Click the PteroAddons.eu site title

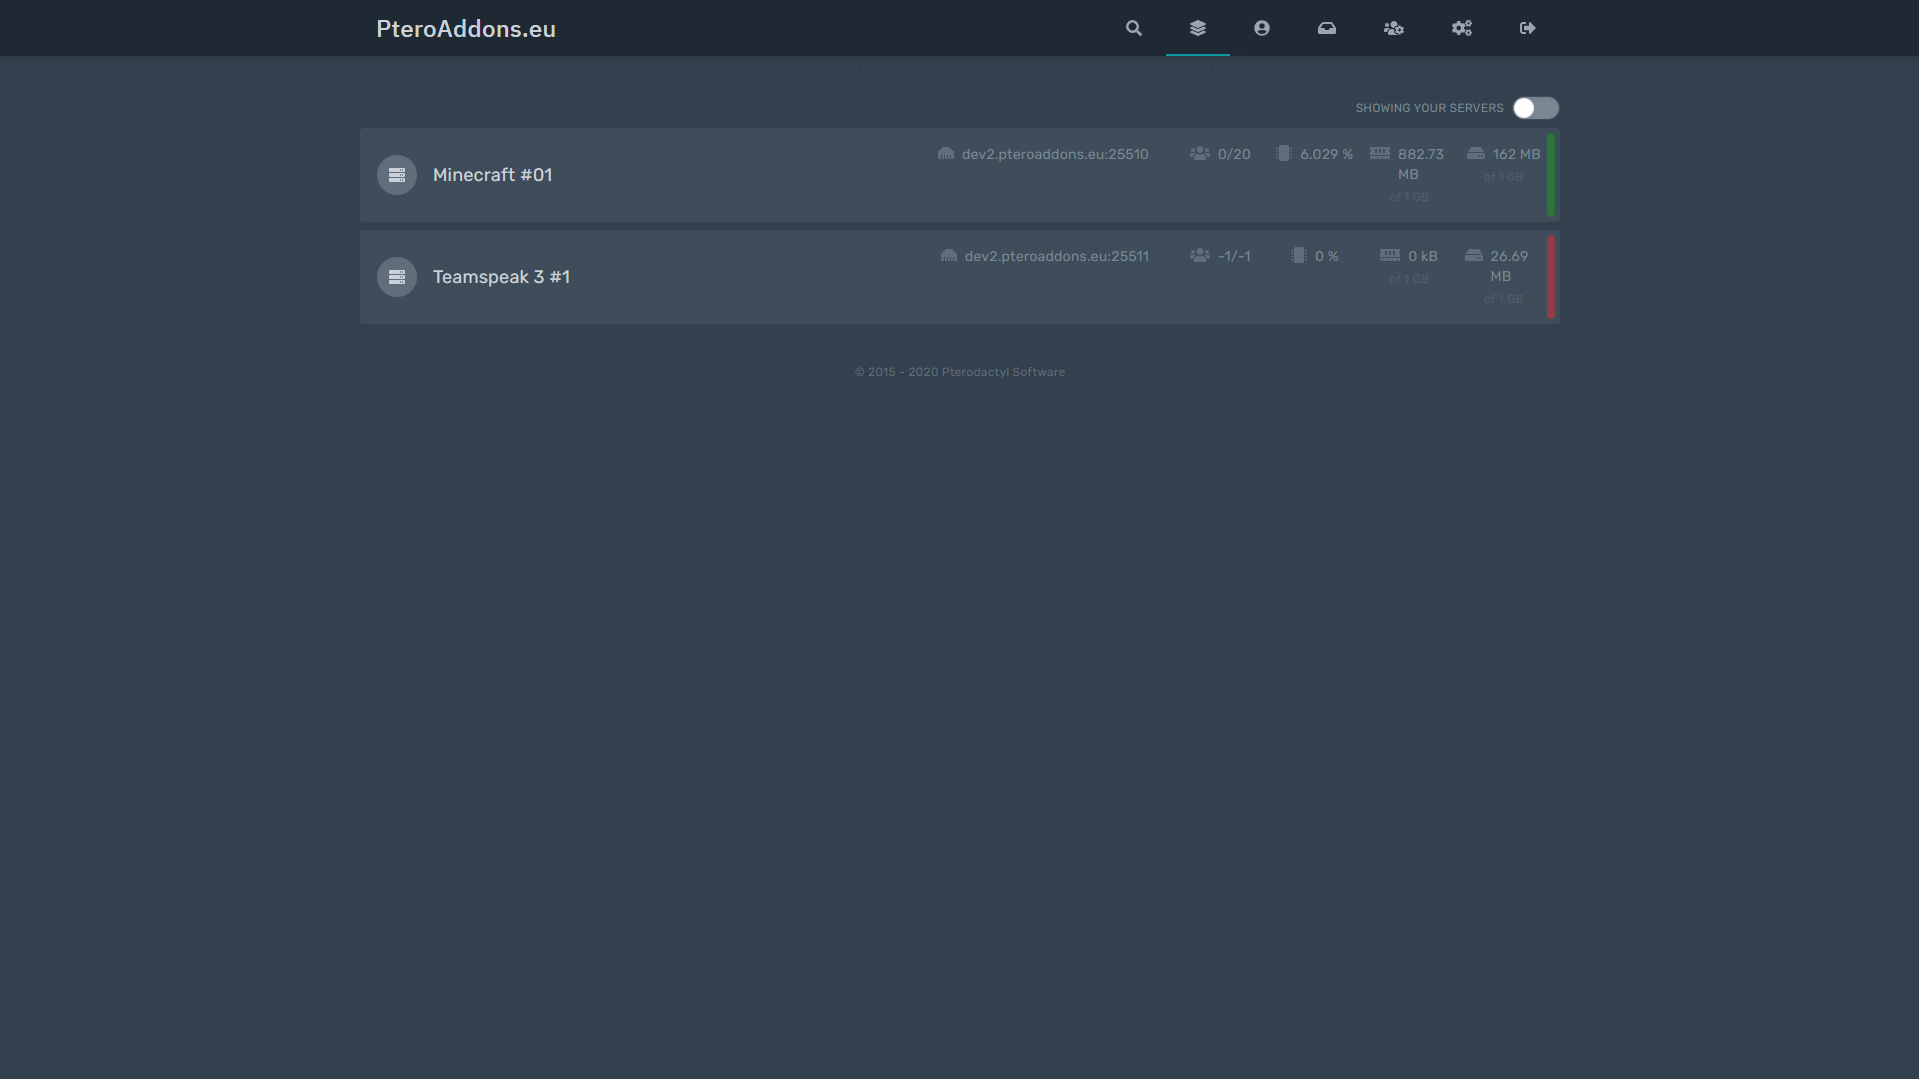(465, 29)
